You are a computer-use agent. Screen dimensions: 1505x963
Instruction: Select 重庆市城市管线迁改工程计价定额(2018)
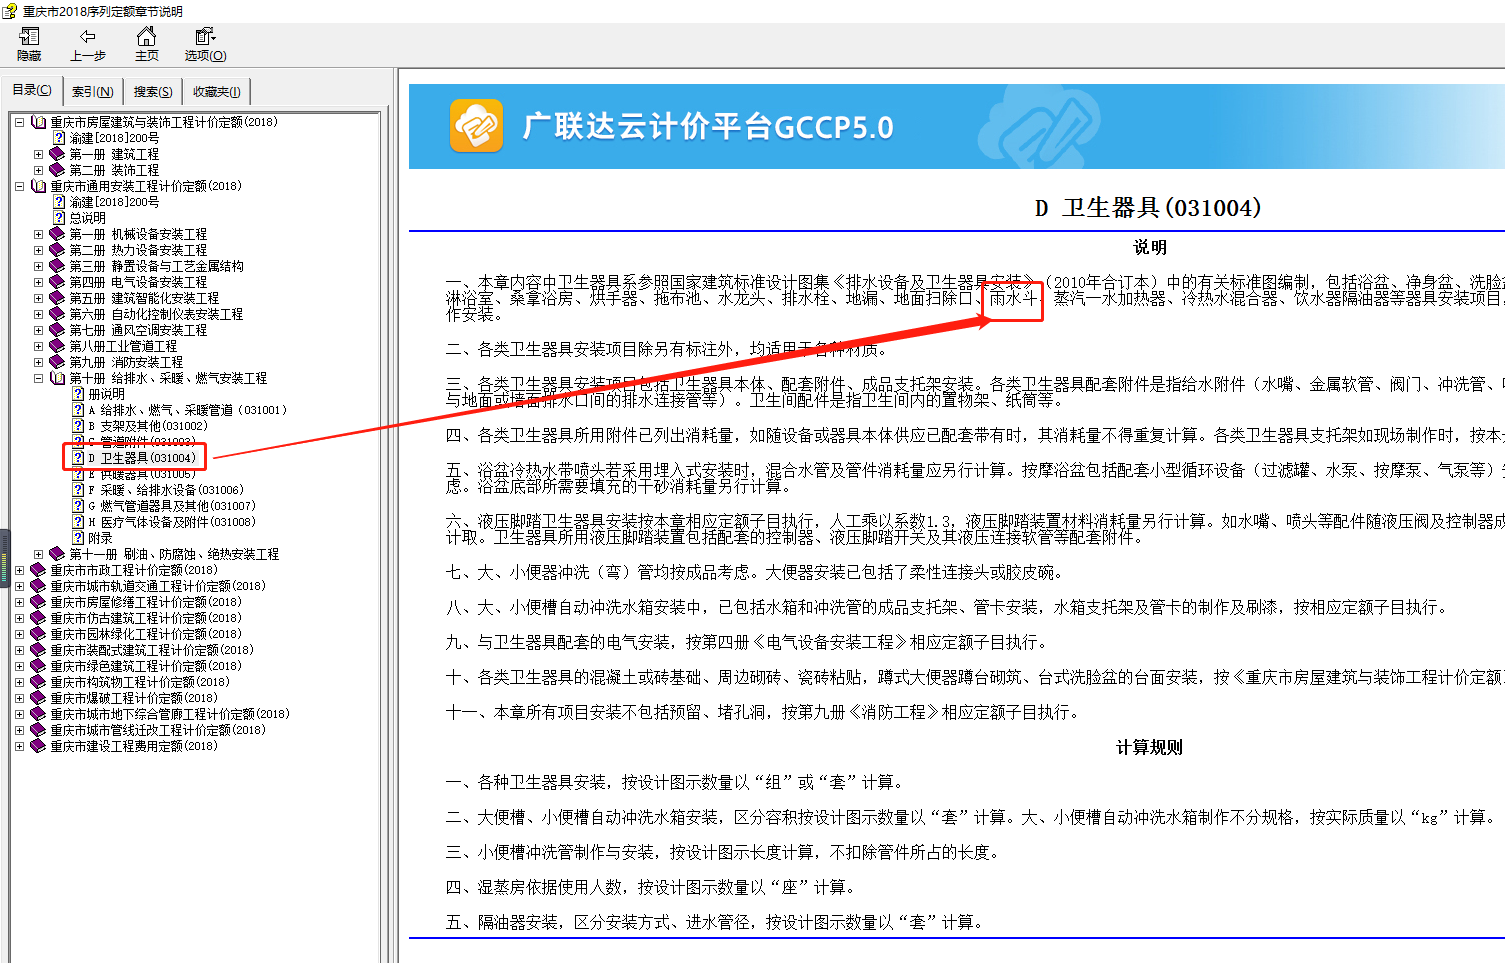click(x=158, y=730)
